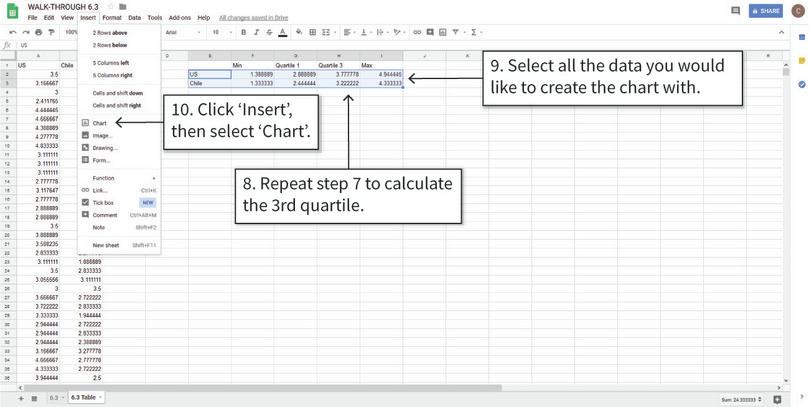Open the Calendar side panel icon
The height and width of the screenshot is (407, 809).
(x=802, y=37)
